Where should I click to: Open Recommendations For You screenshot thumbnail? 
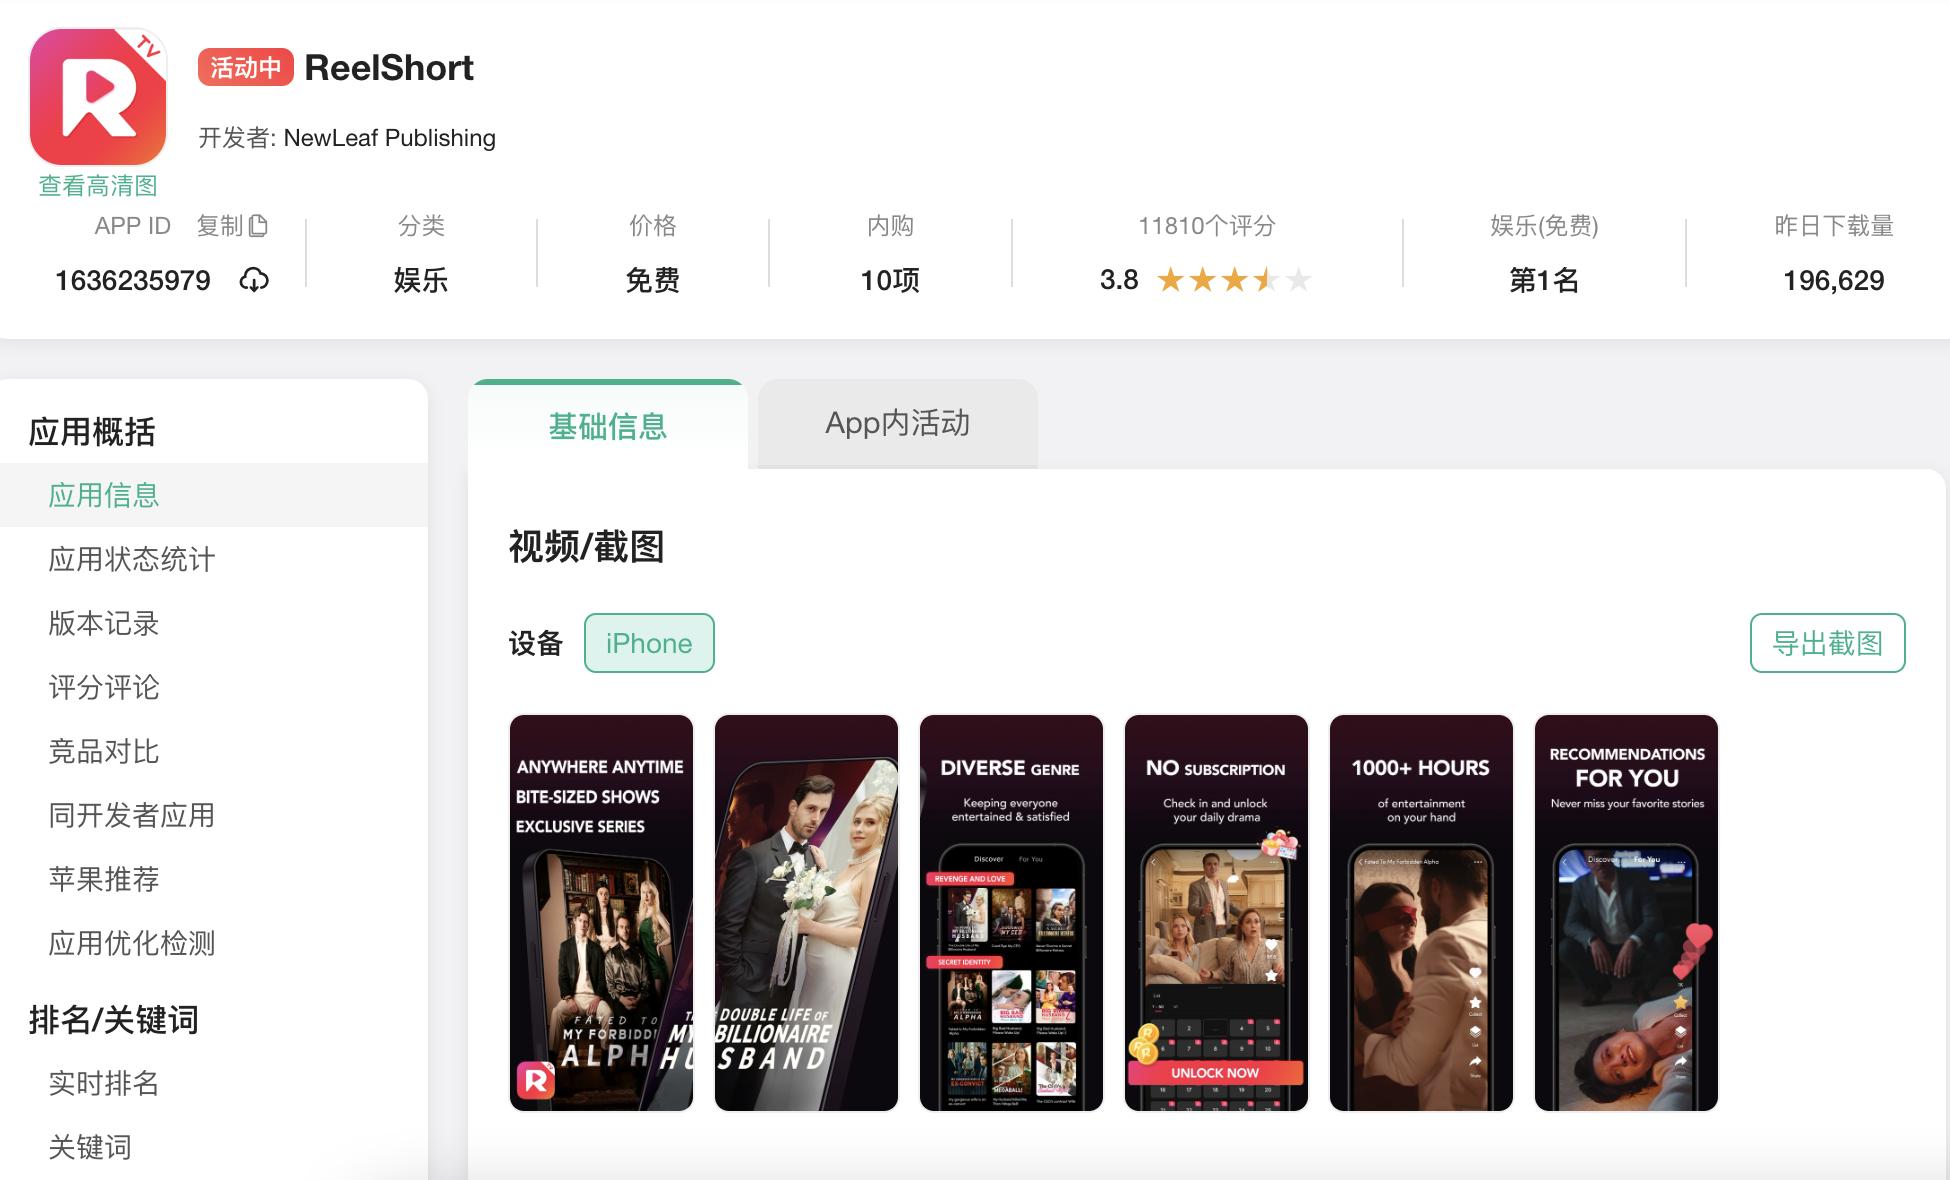tap(1626, 913)
